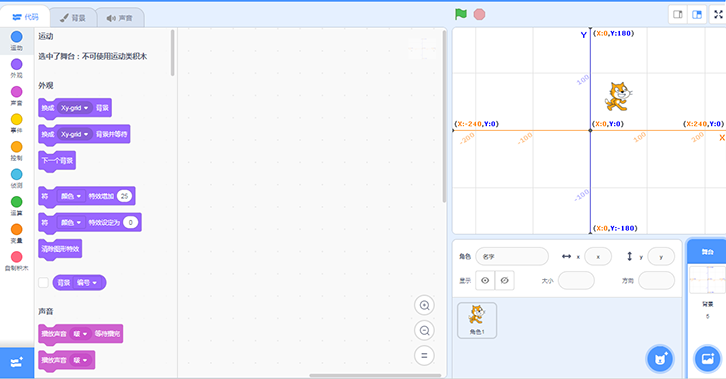Switch to large stage layout
The image size is (726, 379).
tap(697, 14)
